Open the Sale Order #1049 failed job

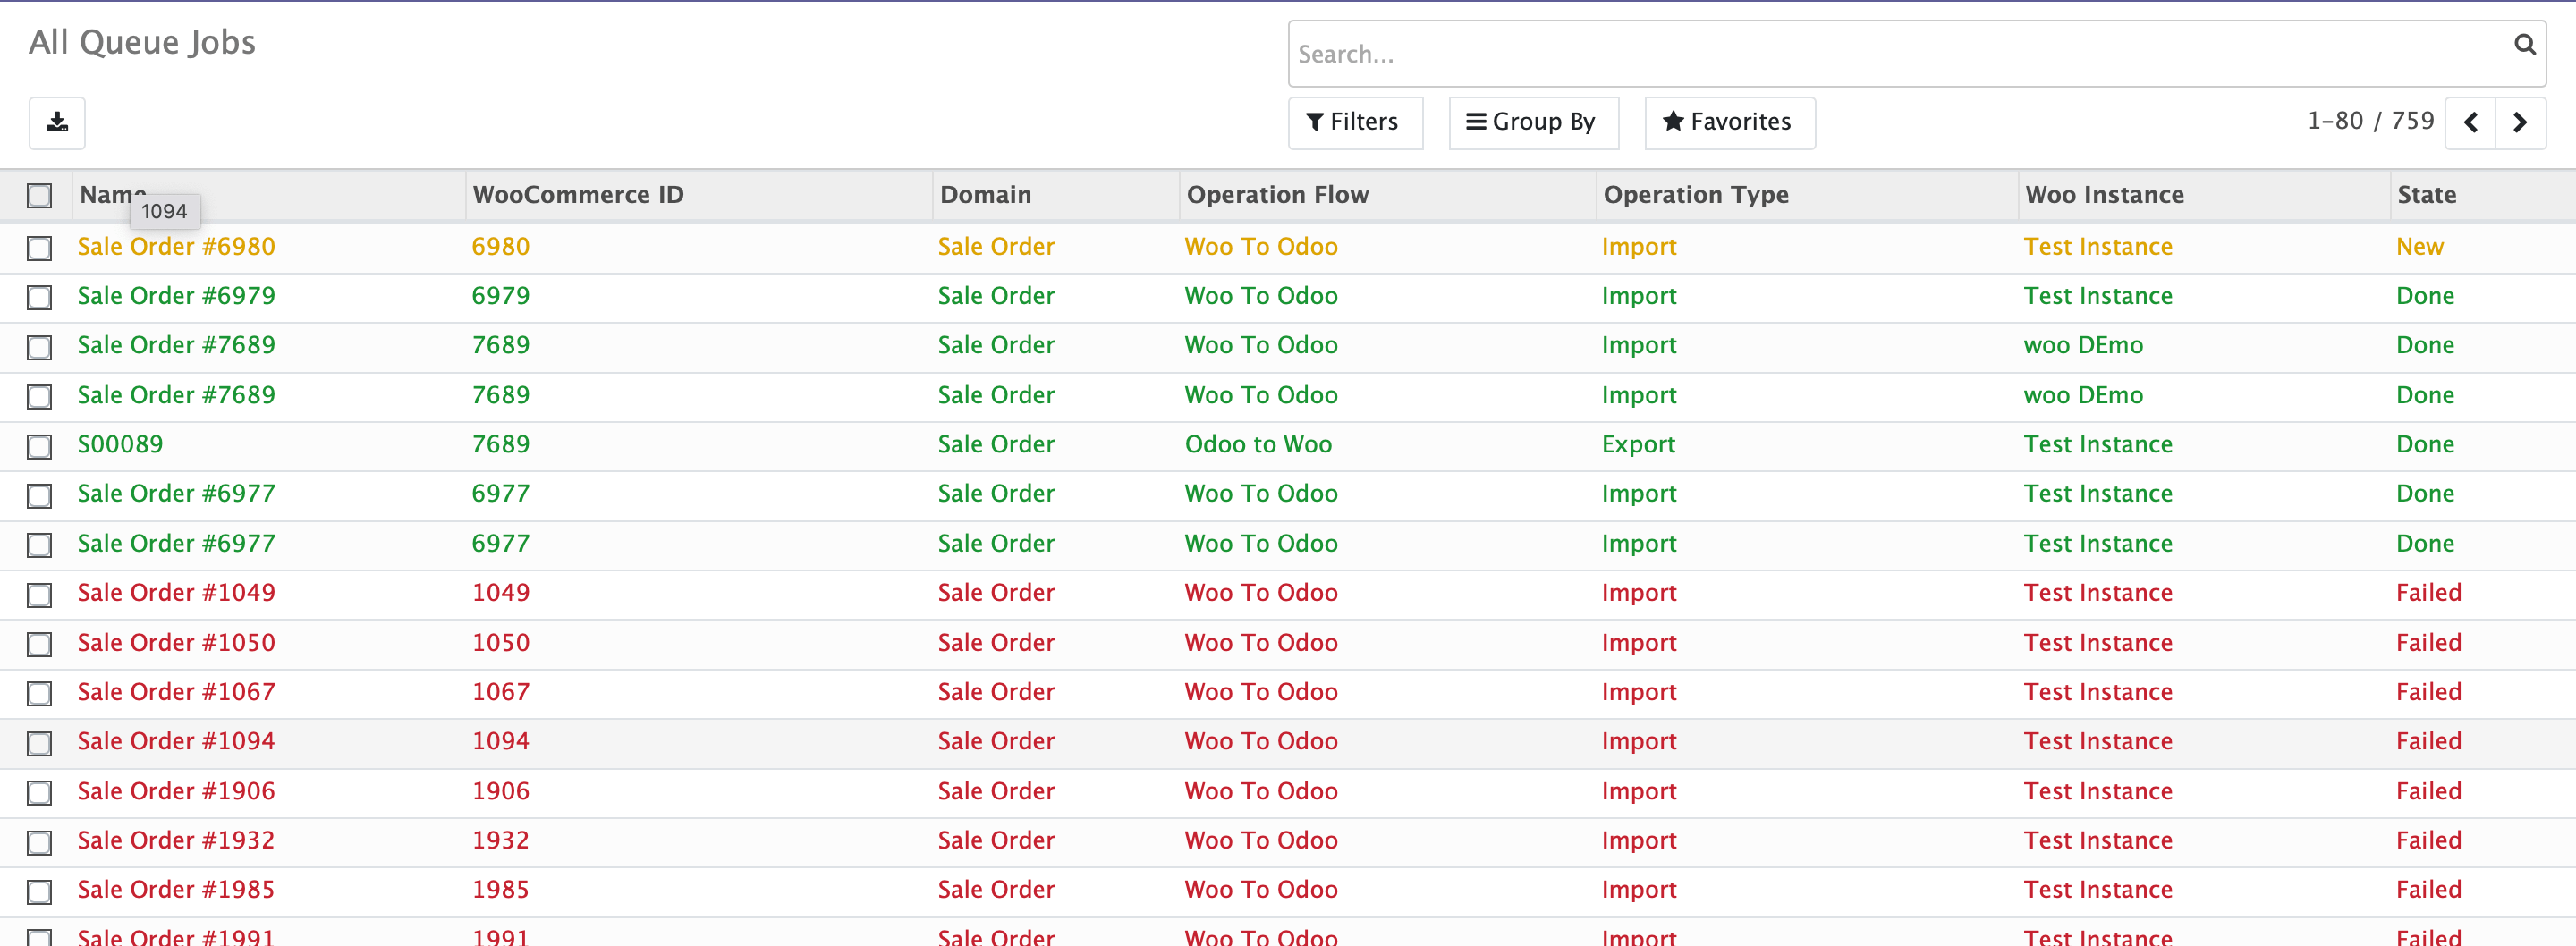point(176,593)
